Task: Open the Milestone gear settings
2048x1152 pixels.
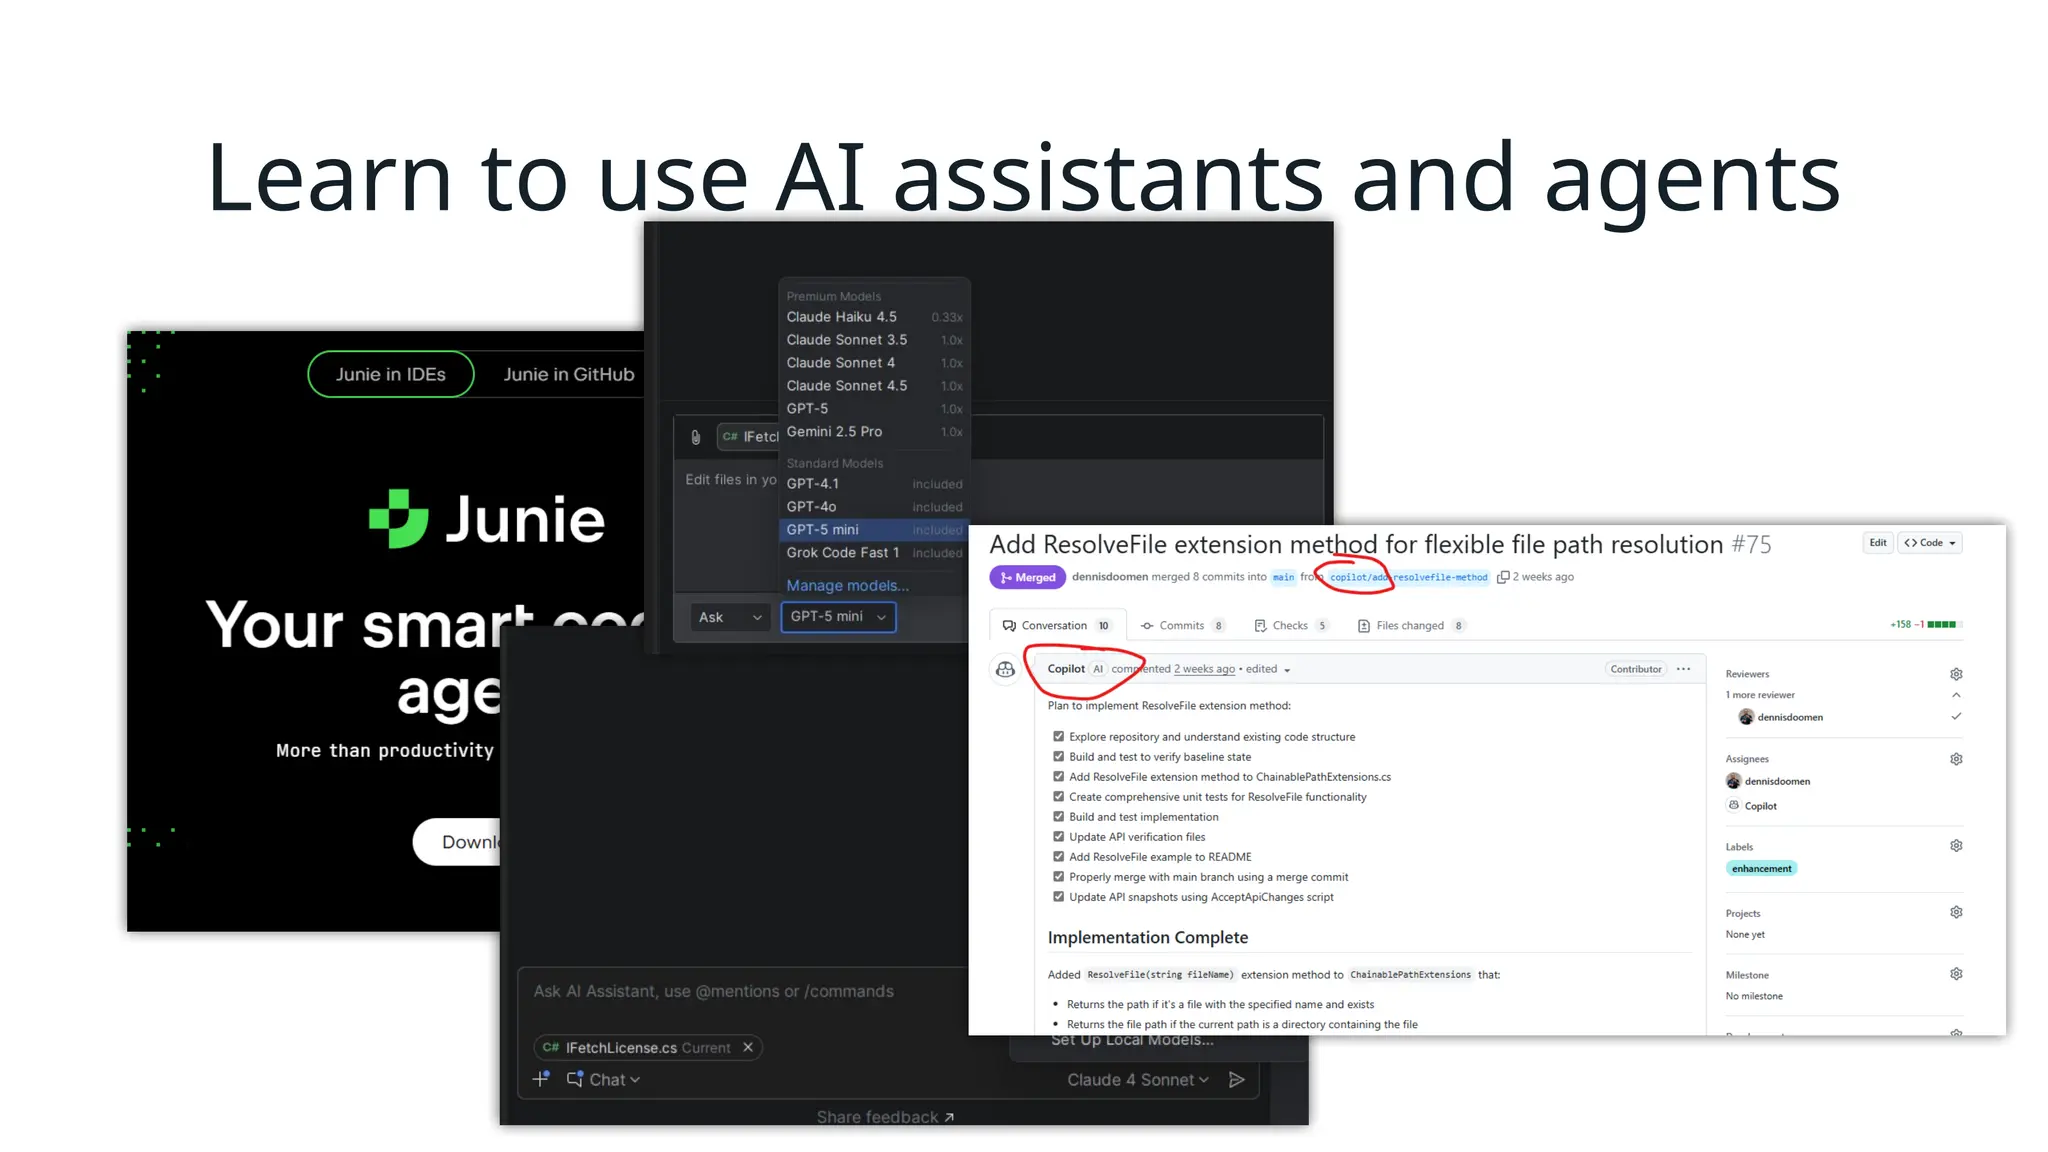Action: click(1956, 974)
